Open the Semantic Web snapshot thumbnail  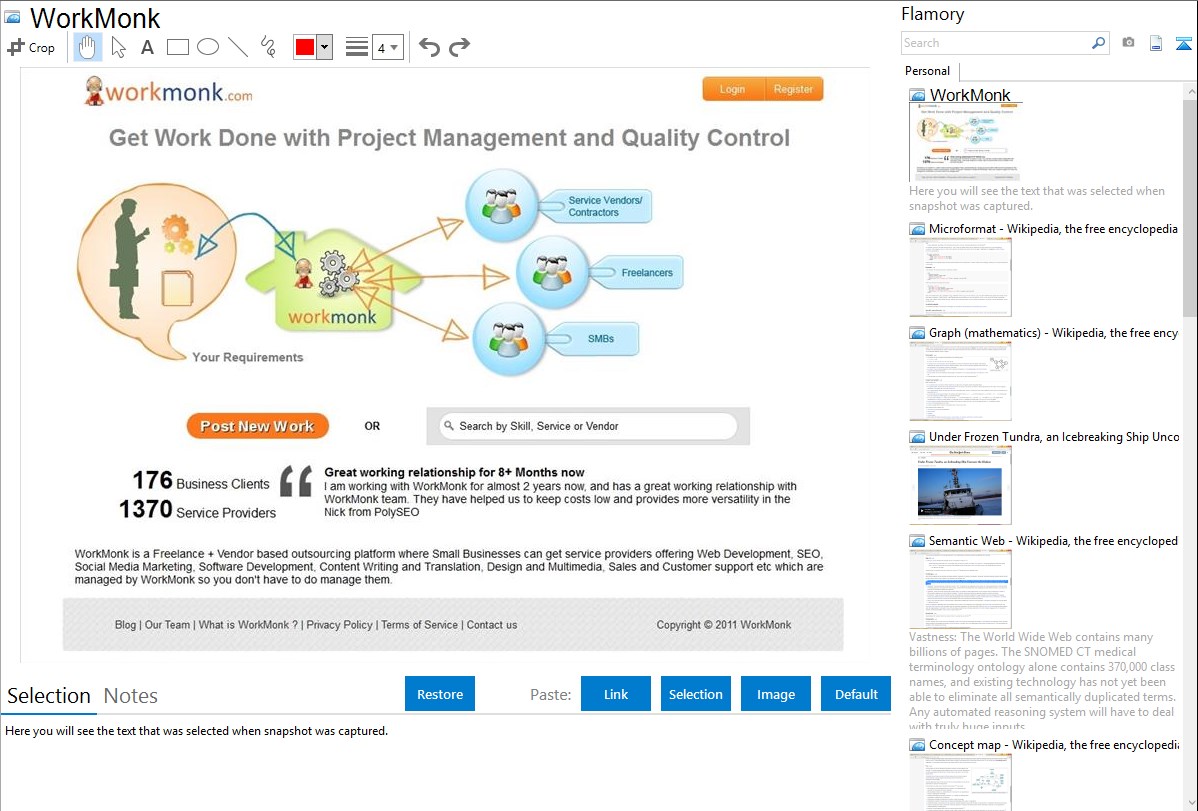(960, 589)
